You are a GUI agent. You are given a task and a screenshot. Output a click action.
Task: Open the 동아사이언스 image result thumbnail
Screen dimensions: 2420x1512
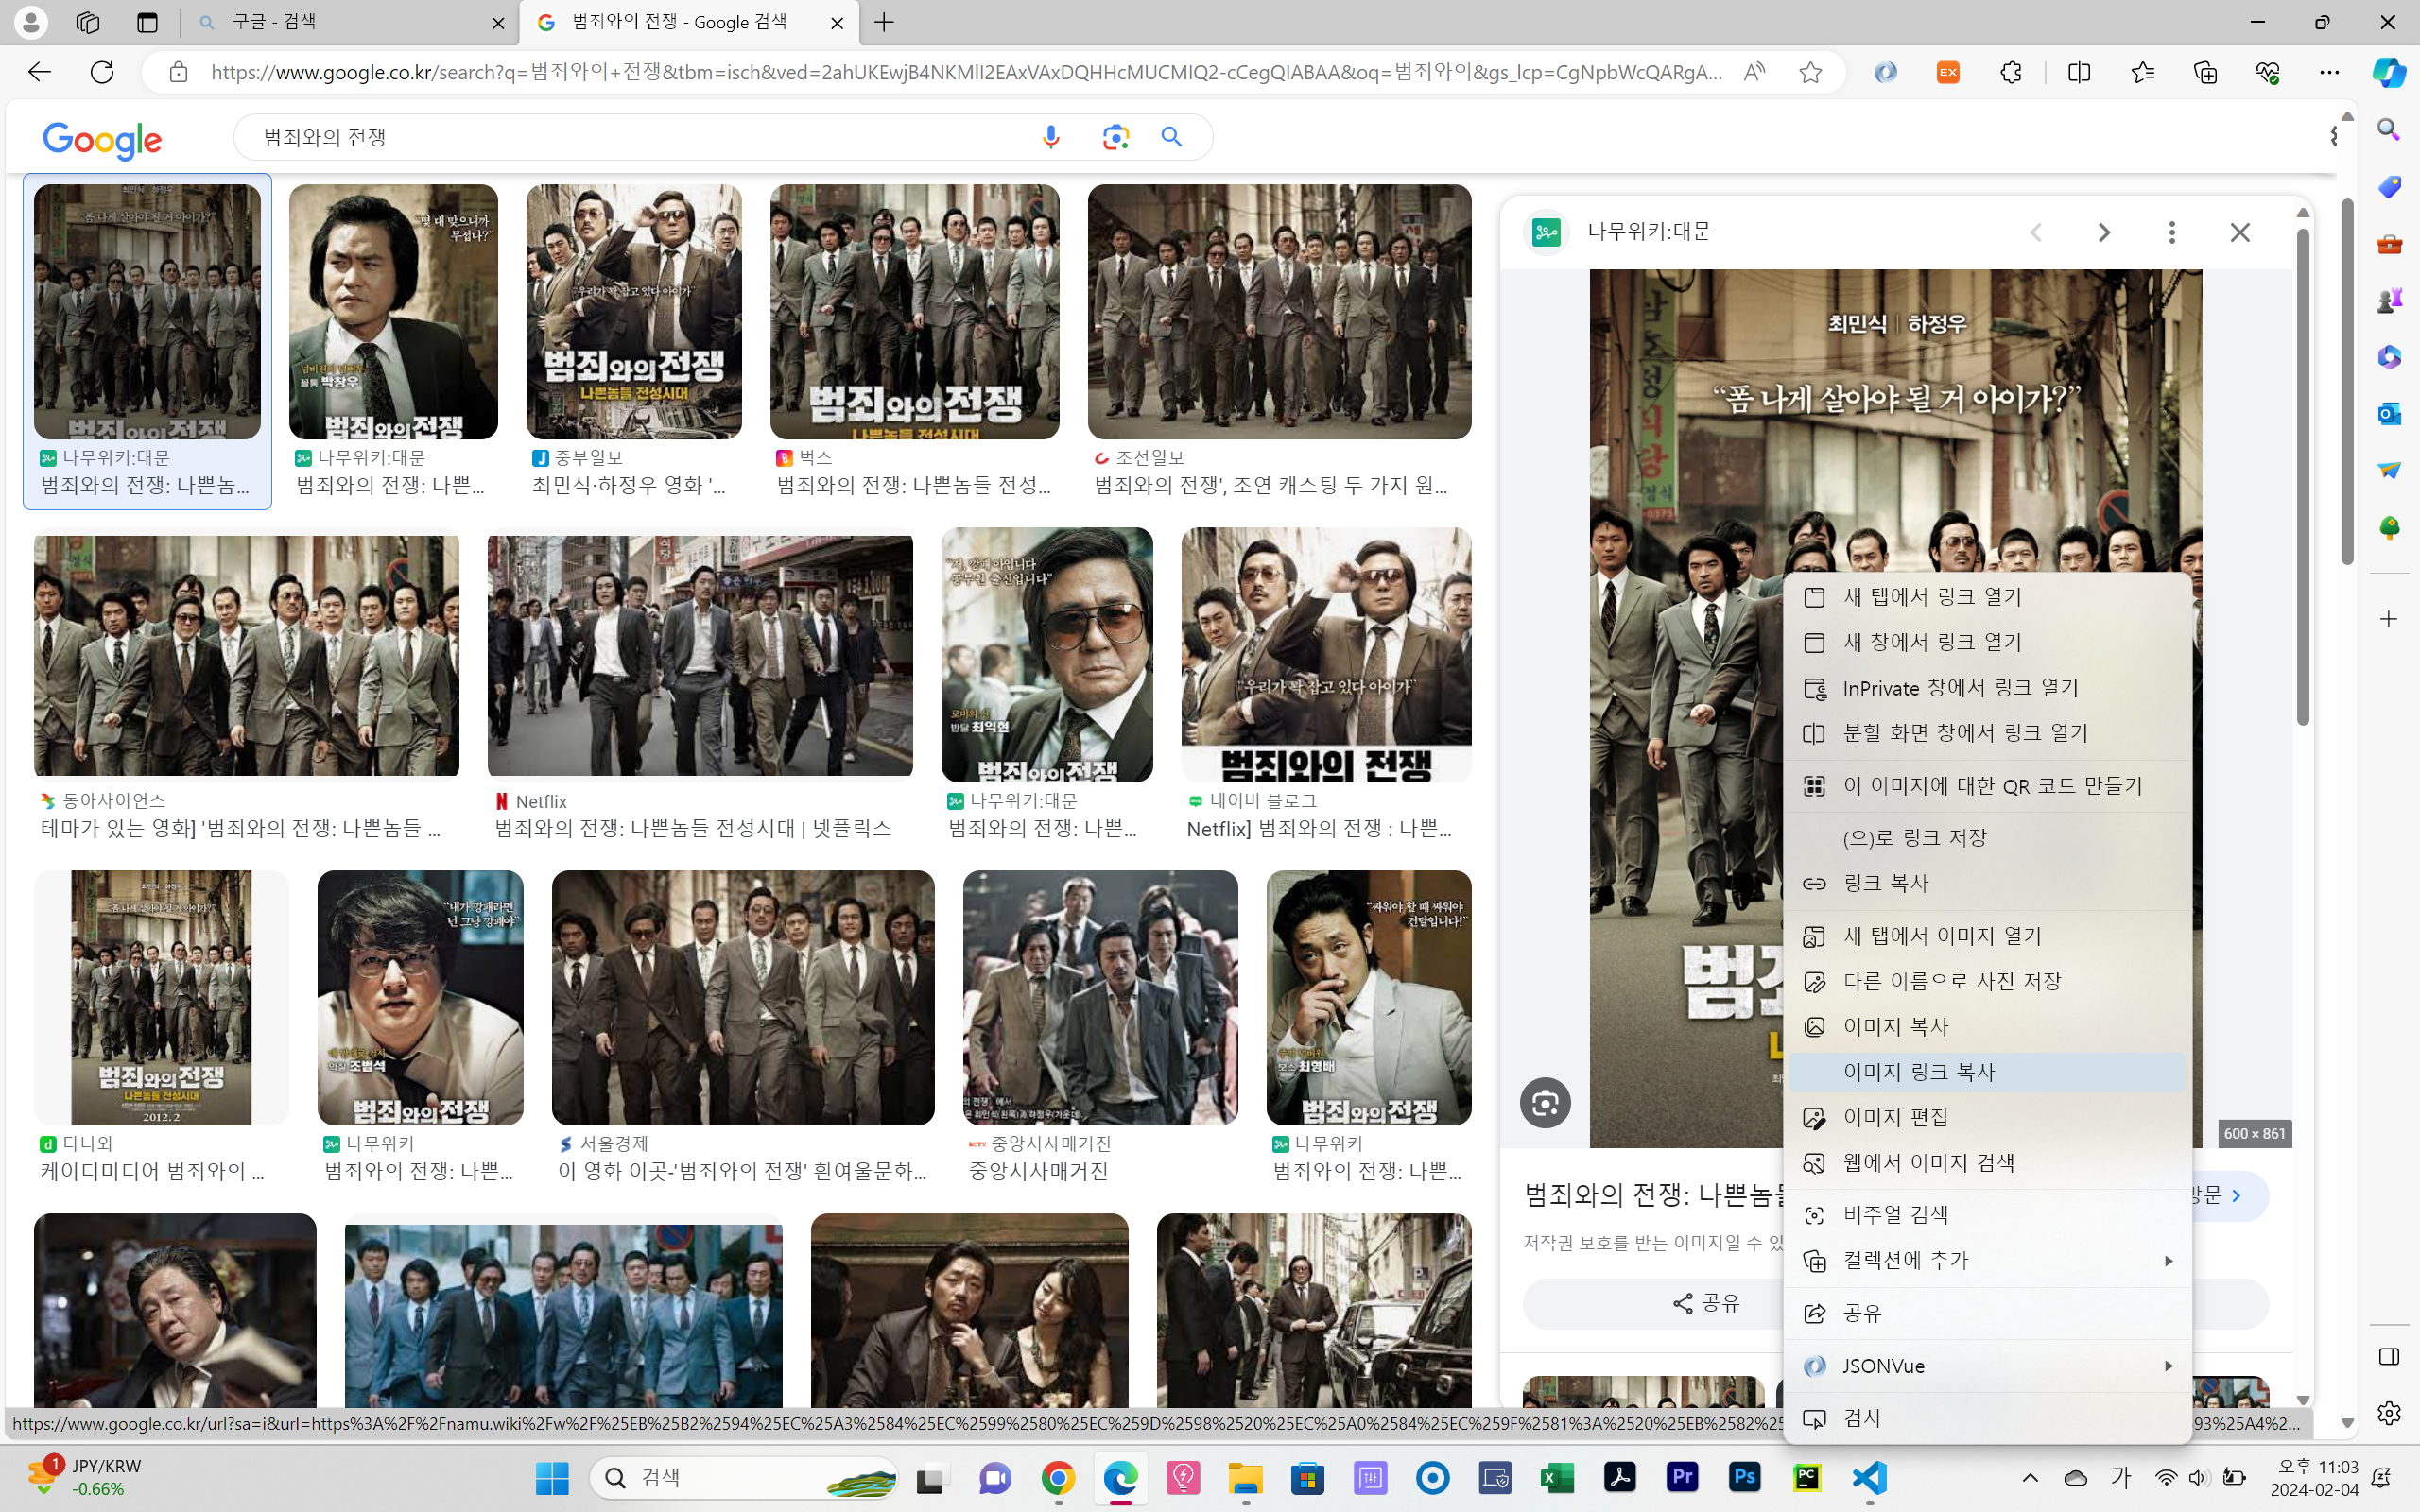[x=246, y=655]
